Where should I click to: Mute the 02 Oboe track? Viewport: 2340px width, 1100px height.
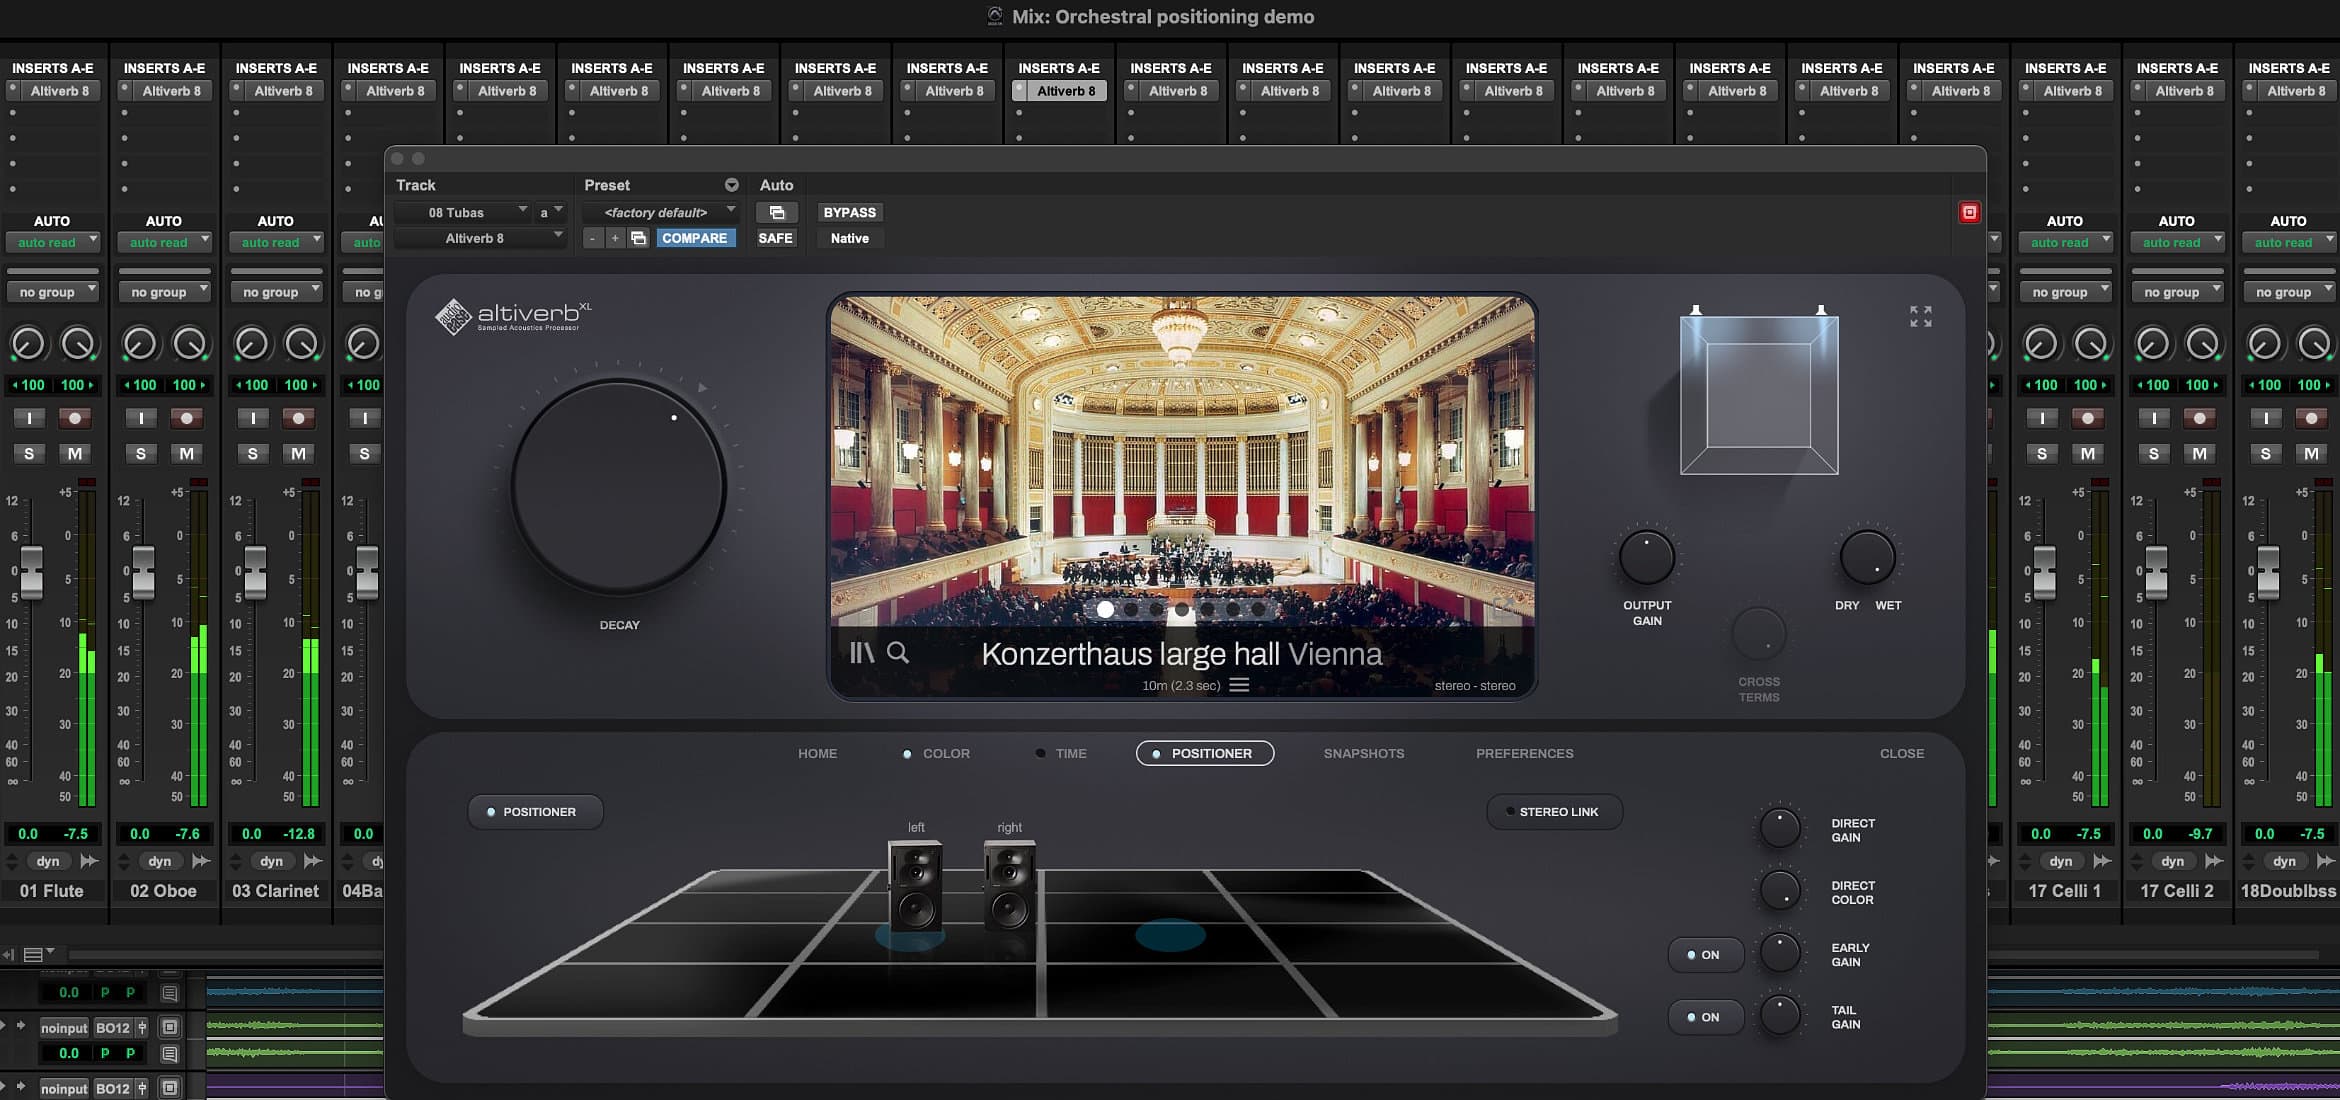187,454
